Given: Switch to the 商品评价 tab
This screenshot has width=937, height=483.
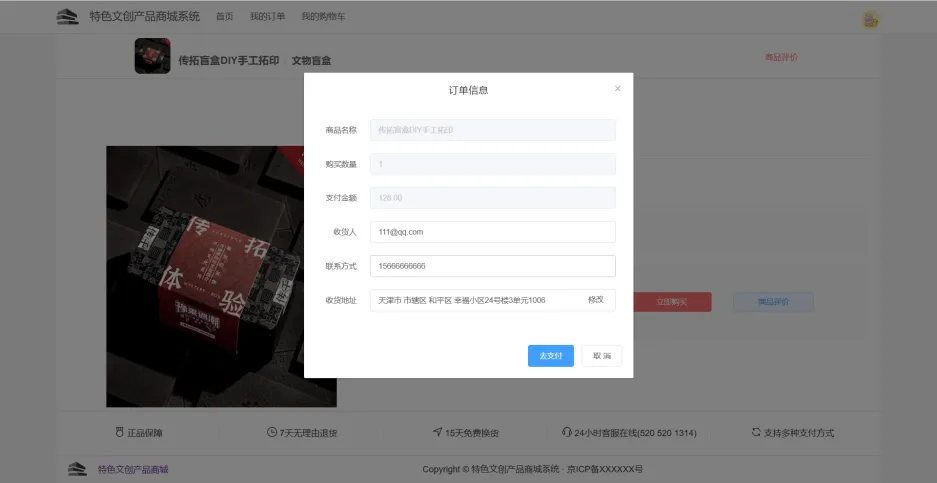Looking at the screenshot, I should click(x=781, y=57).
